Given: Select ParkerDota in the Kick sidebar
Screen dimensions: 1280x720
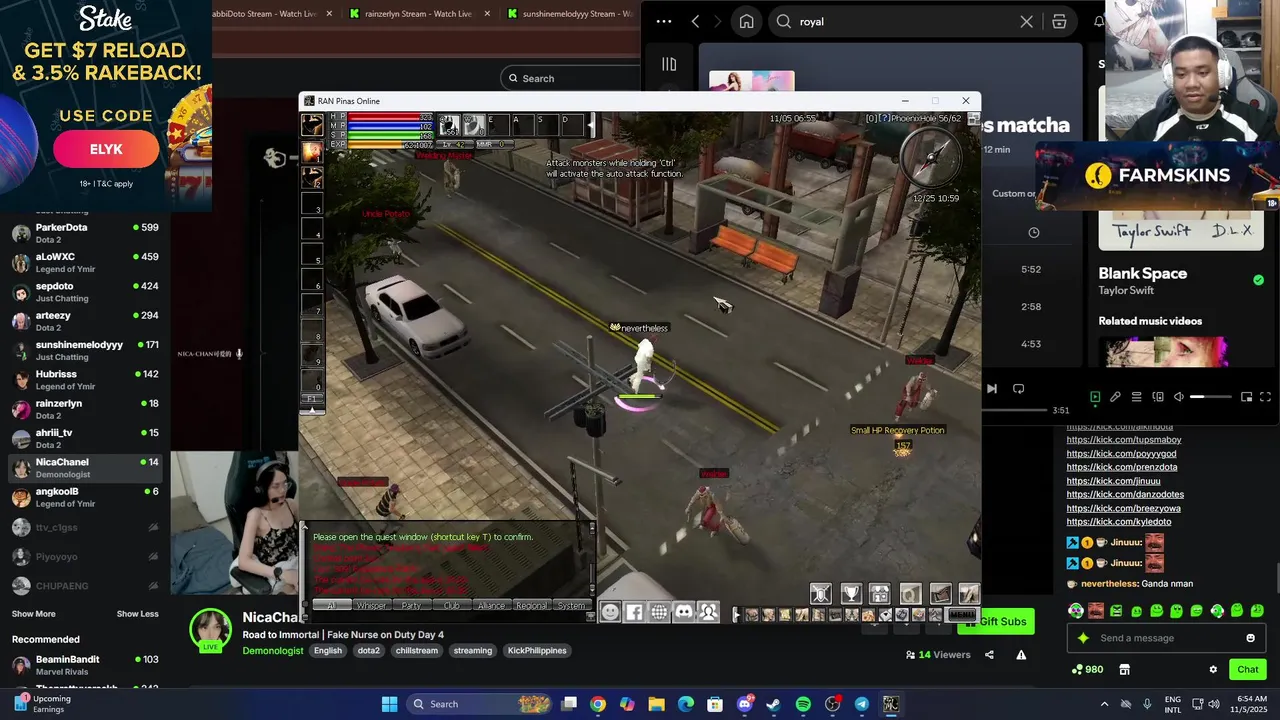Looking at the screenshot, I should pyautogui.click(x=85, y=233).
